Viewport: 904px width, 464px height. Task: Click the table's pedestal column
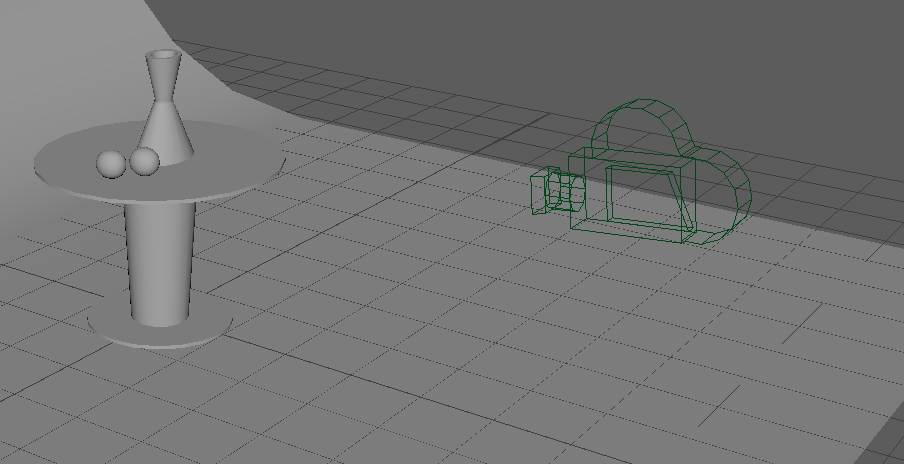click(159, 260)
